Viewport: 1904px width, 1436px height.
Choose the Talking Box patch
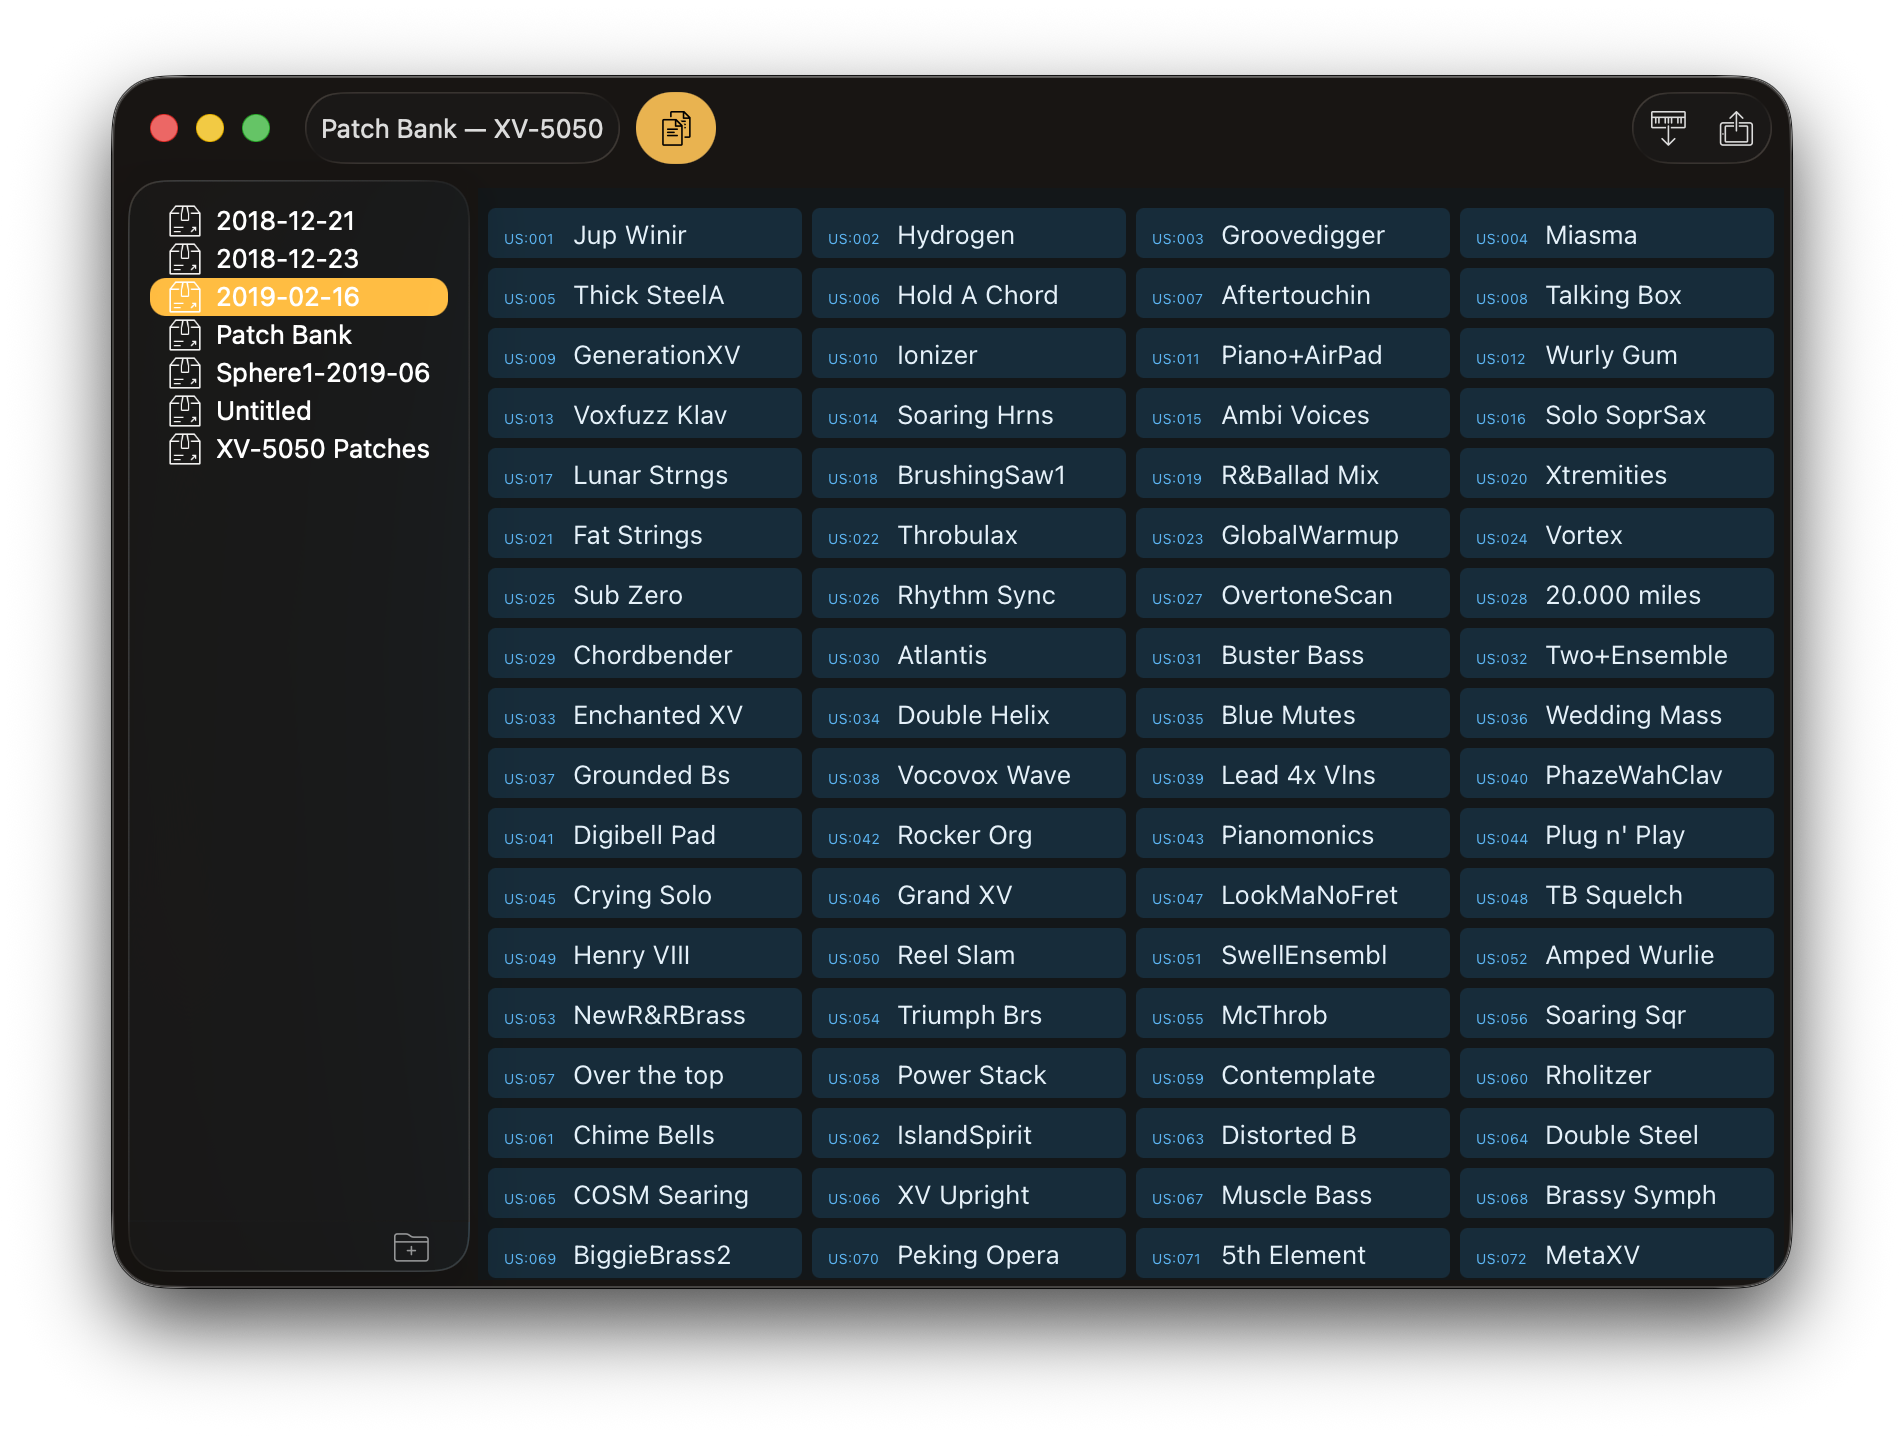pos(1617,294)
